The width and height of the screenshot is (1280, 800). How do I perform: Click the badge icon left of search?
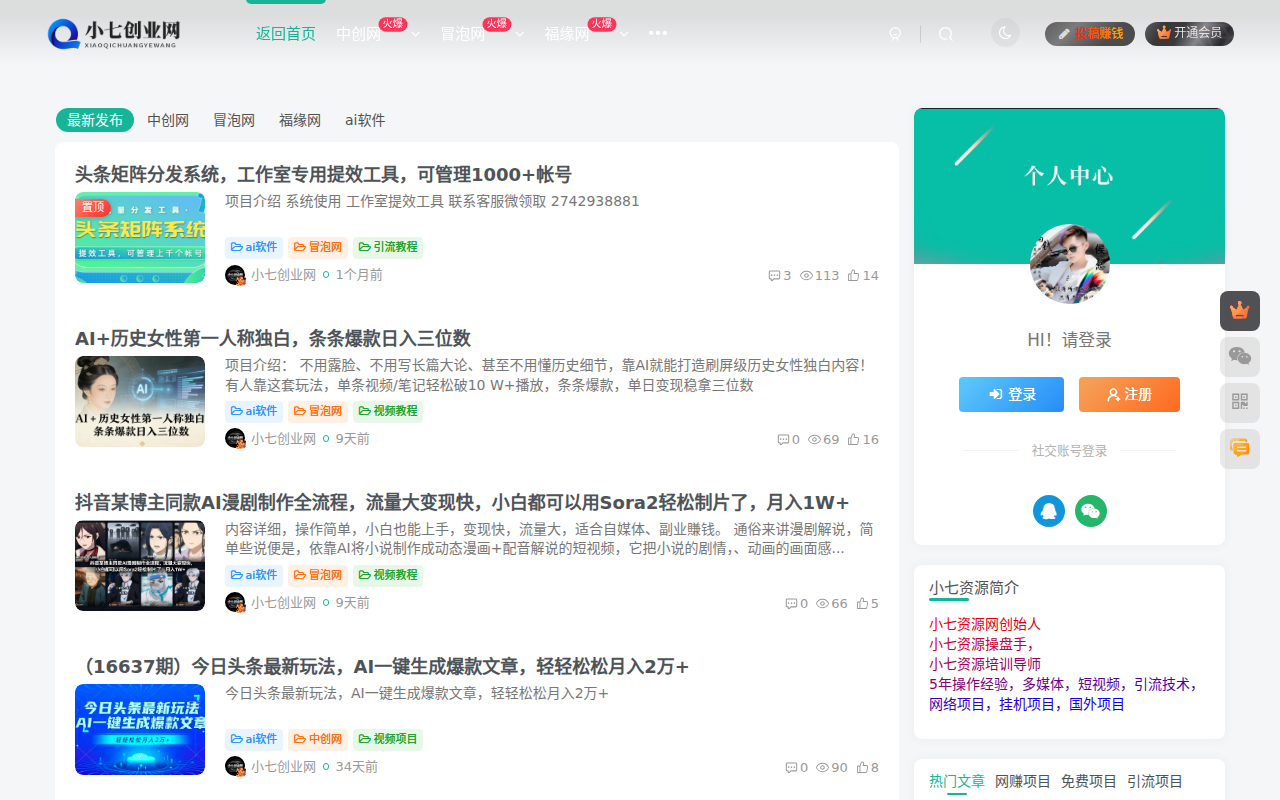(895, 33)
